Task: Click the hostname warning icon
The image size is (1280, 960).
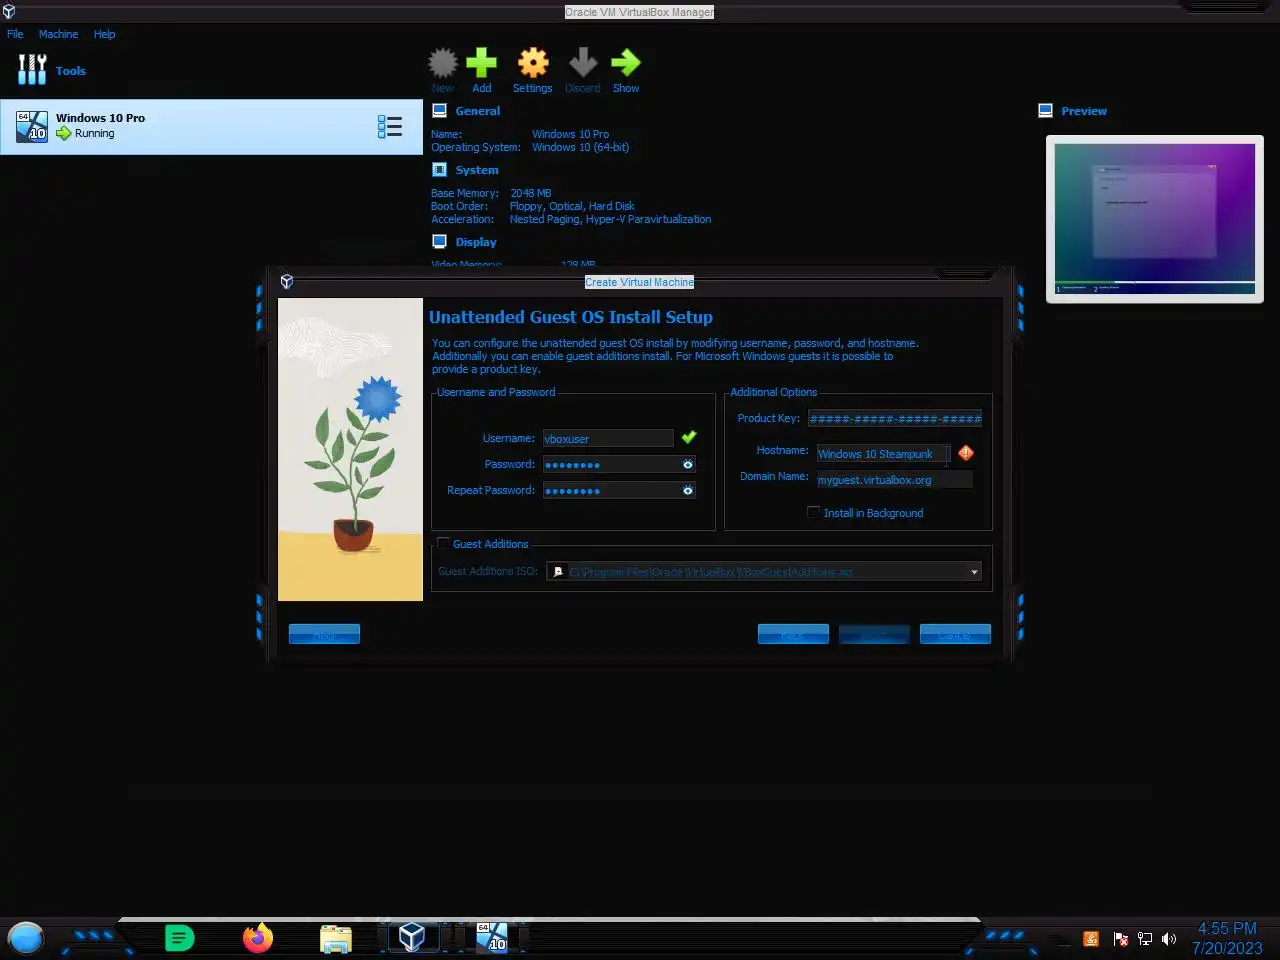Action: click(966, 453)
